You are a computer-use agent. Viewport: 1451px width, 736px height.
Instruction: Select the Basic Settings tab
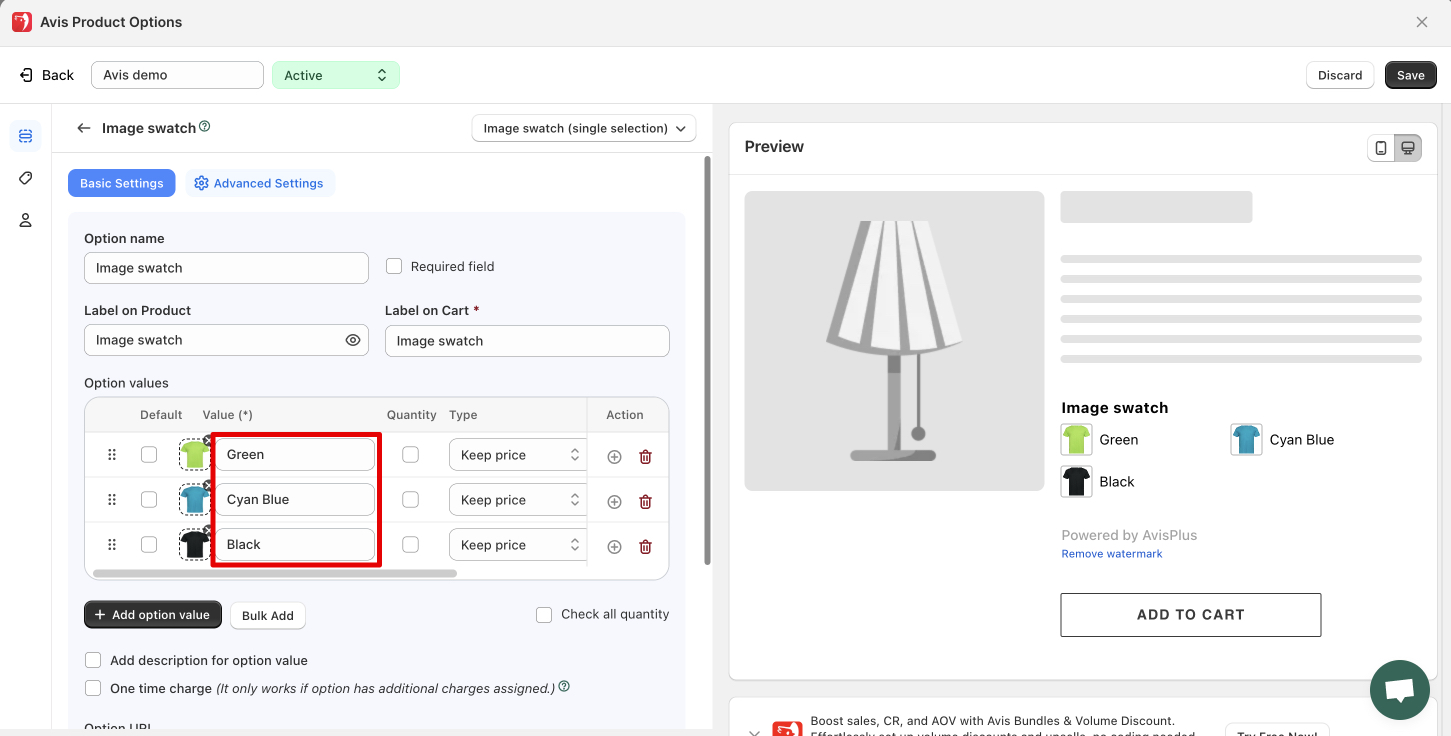(x=121, y=183)
